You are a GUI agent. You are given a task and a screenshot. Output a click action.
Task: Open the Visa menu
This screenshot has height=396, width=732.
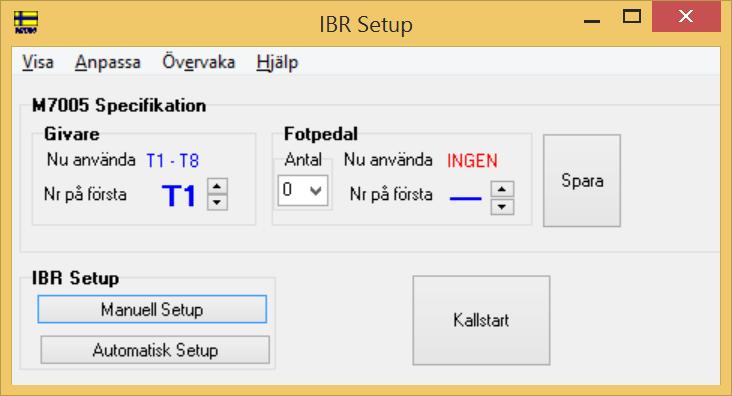pos(38,62)
